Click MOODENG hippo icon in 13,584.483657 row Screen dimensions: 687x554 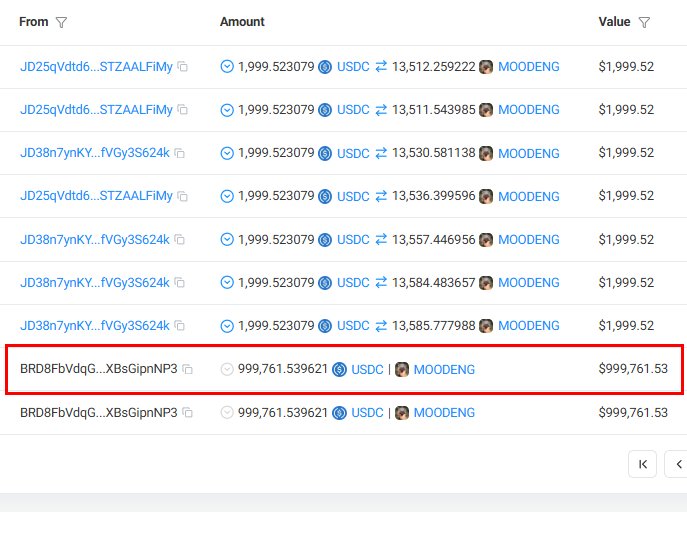click(486, 282)
